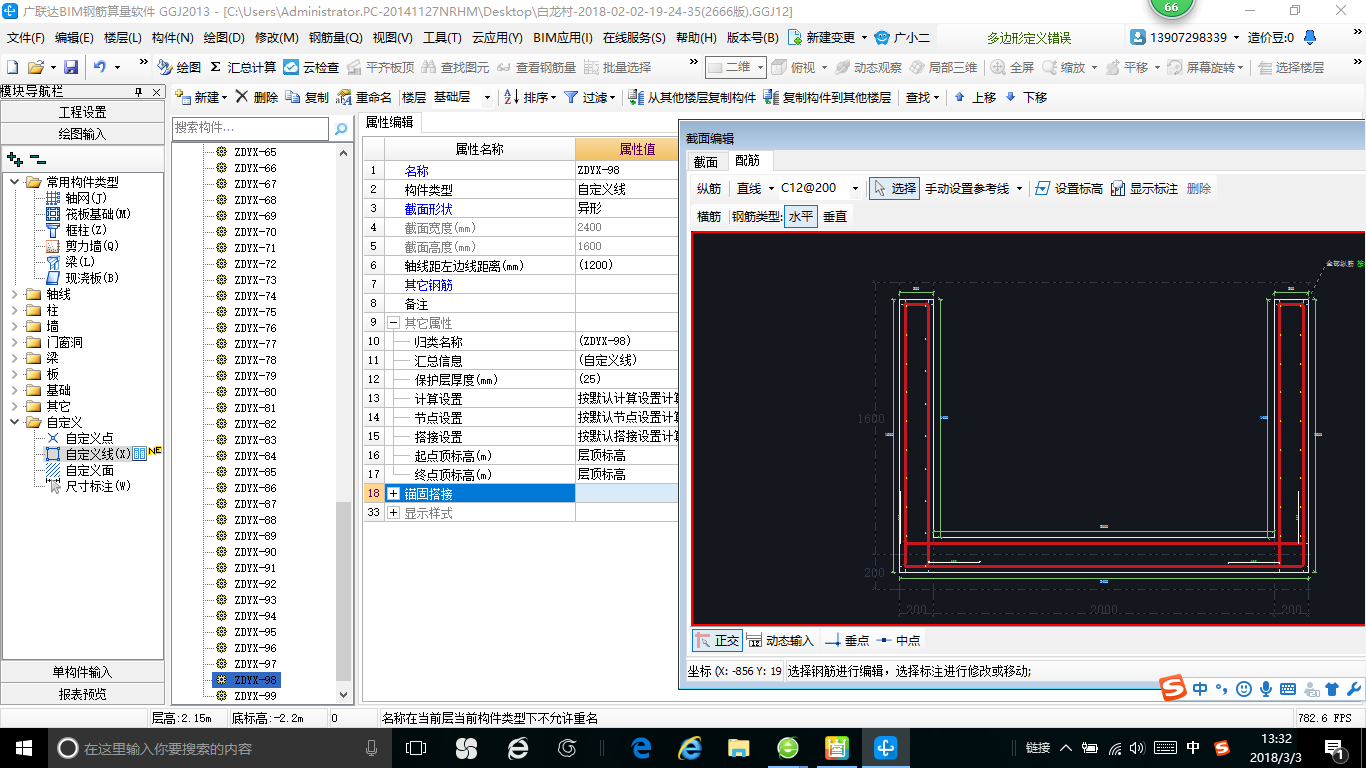This screenshot has width=1366, height=768.
Task: Open Windows Start menu
Action: [23, 747]
